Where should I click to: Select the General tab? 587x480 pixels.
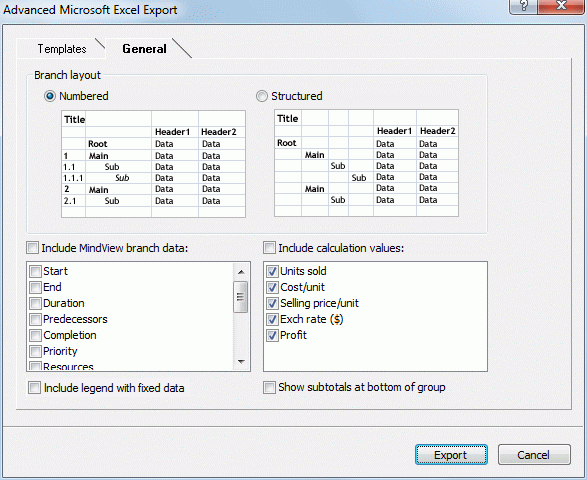pos(145,49)
